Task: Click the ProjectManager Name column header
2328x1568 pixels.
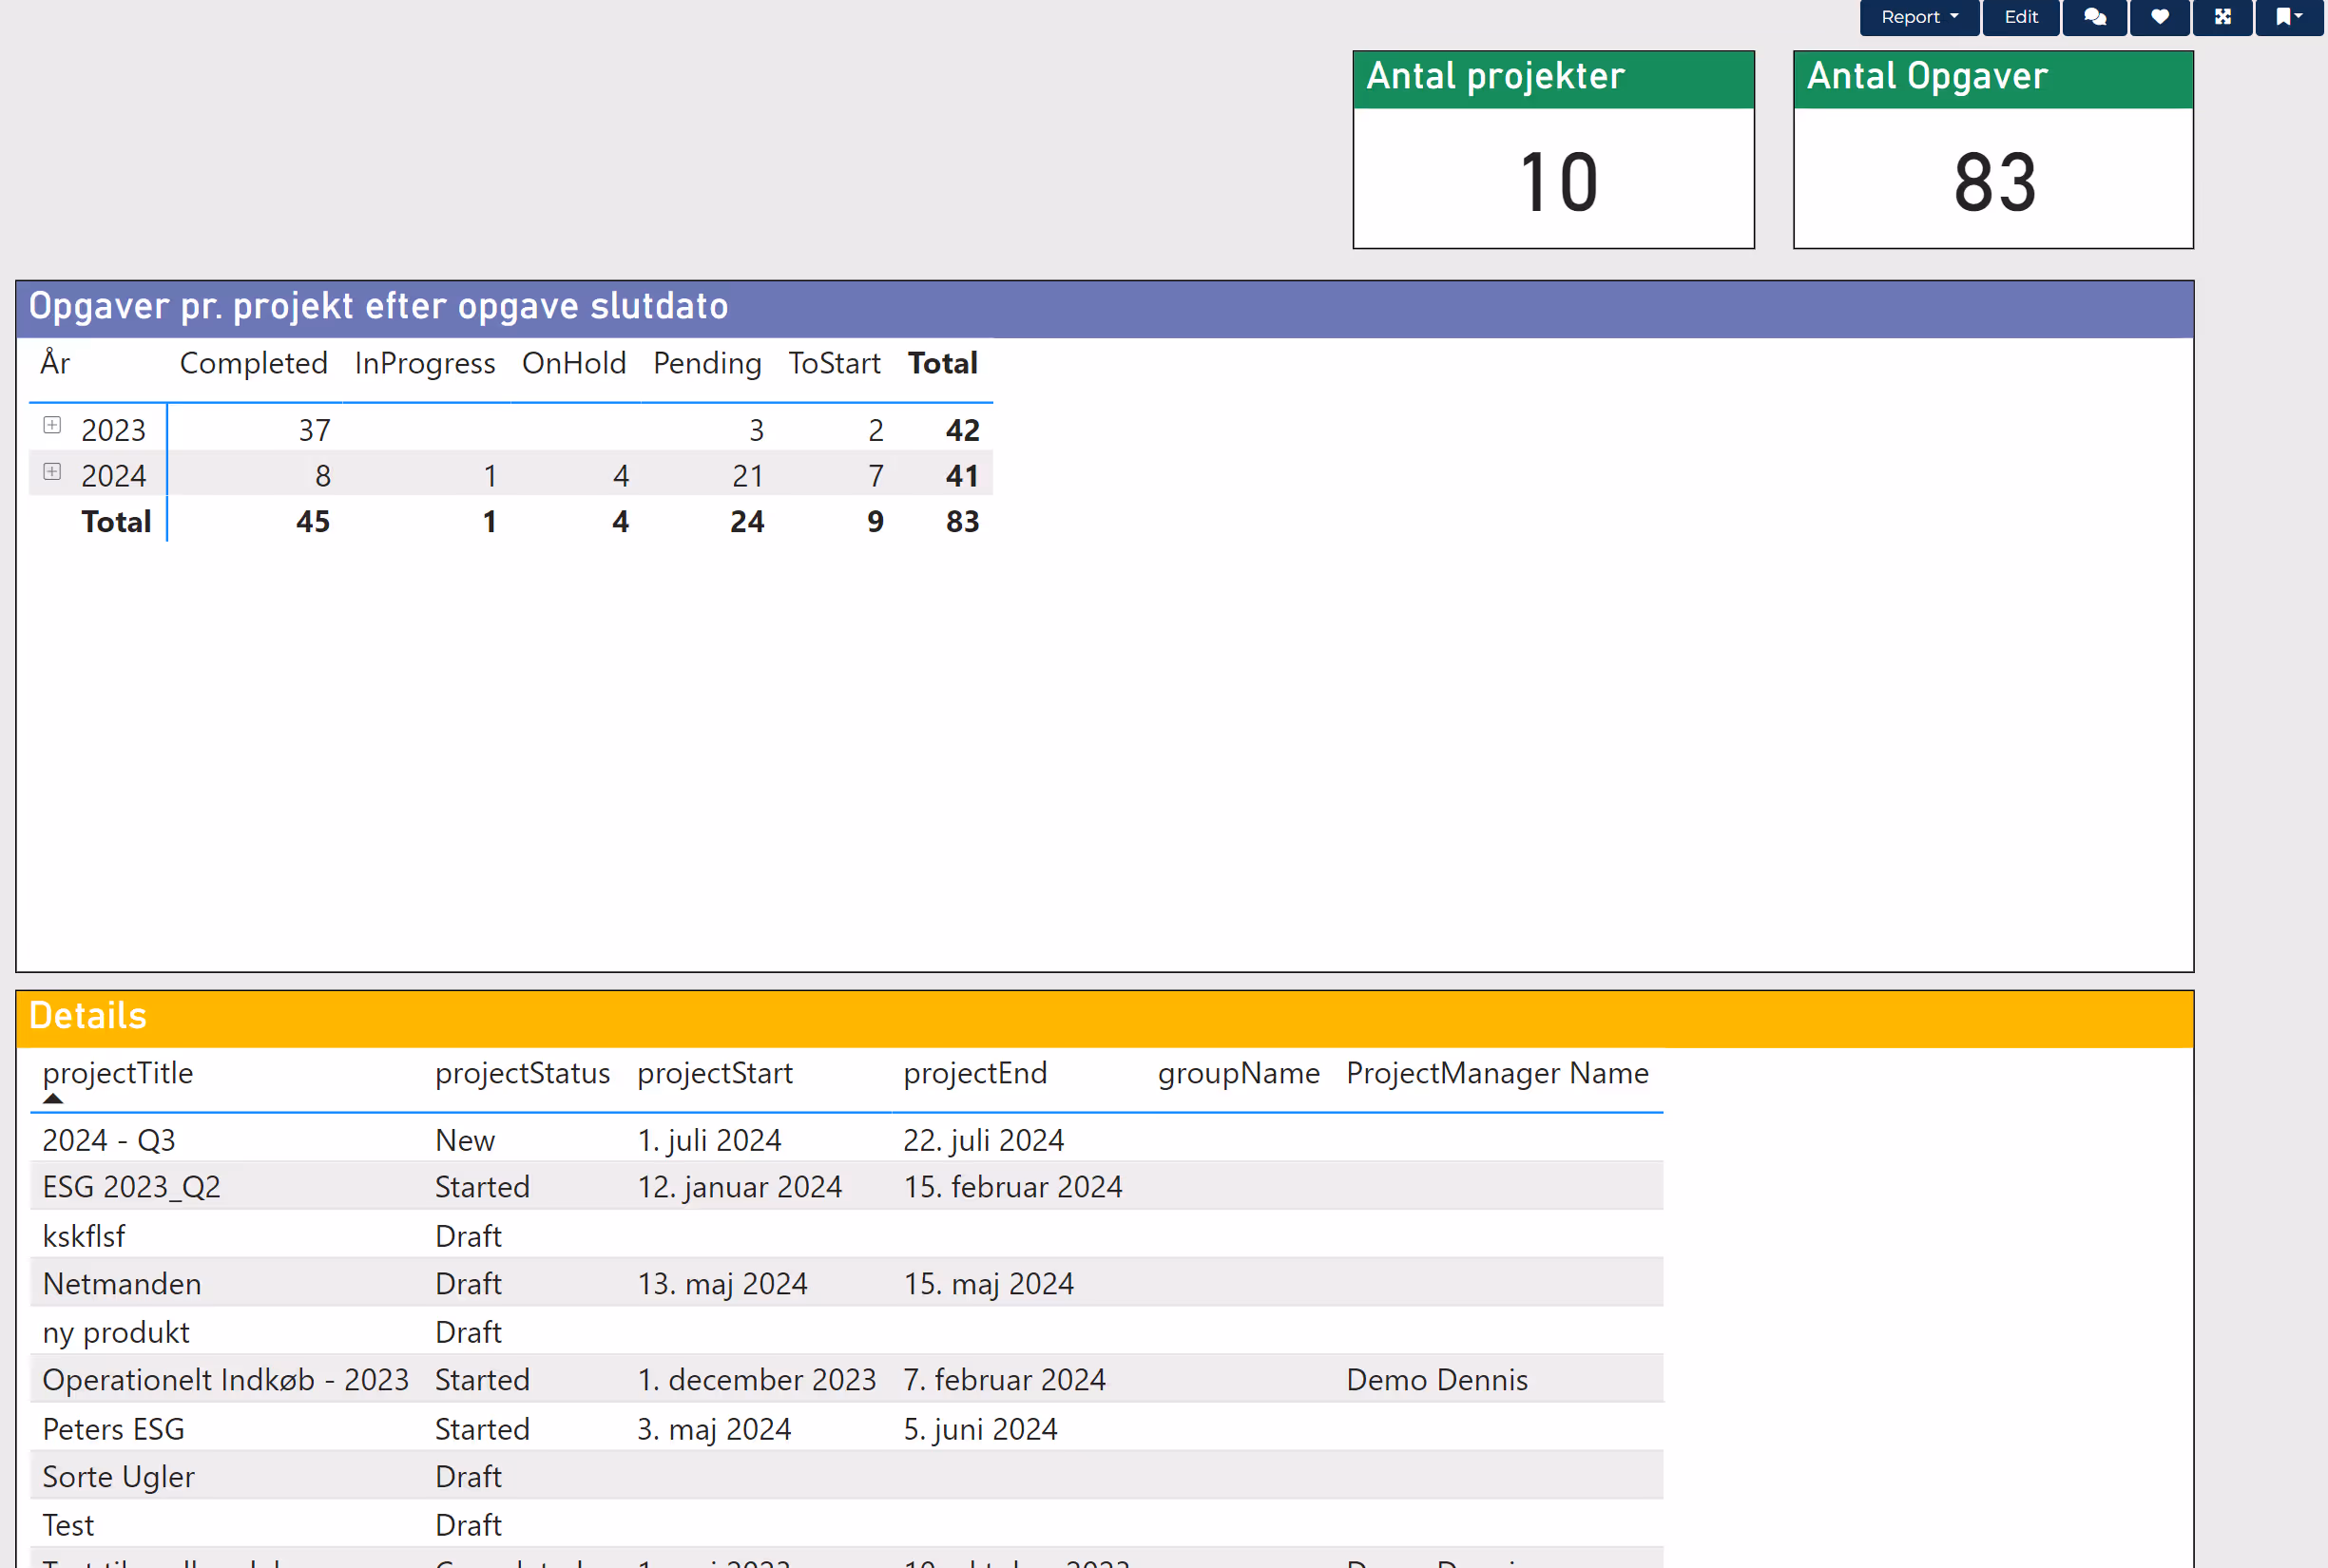Action: coord(1496,1073)
